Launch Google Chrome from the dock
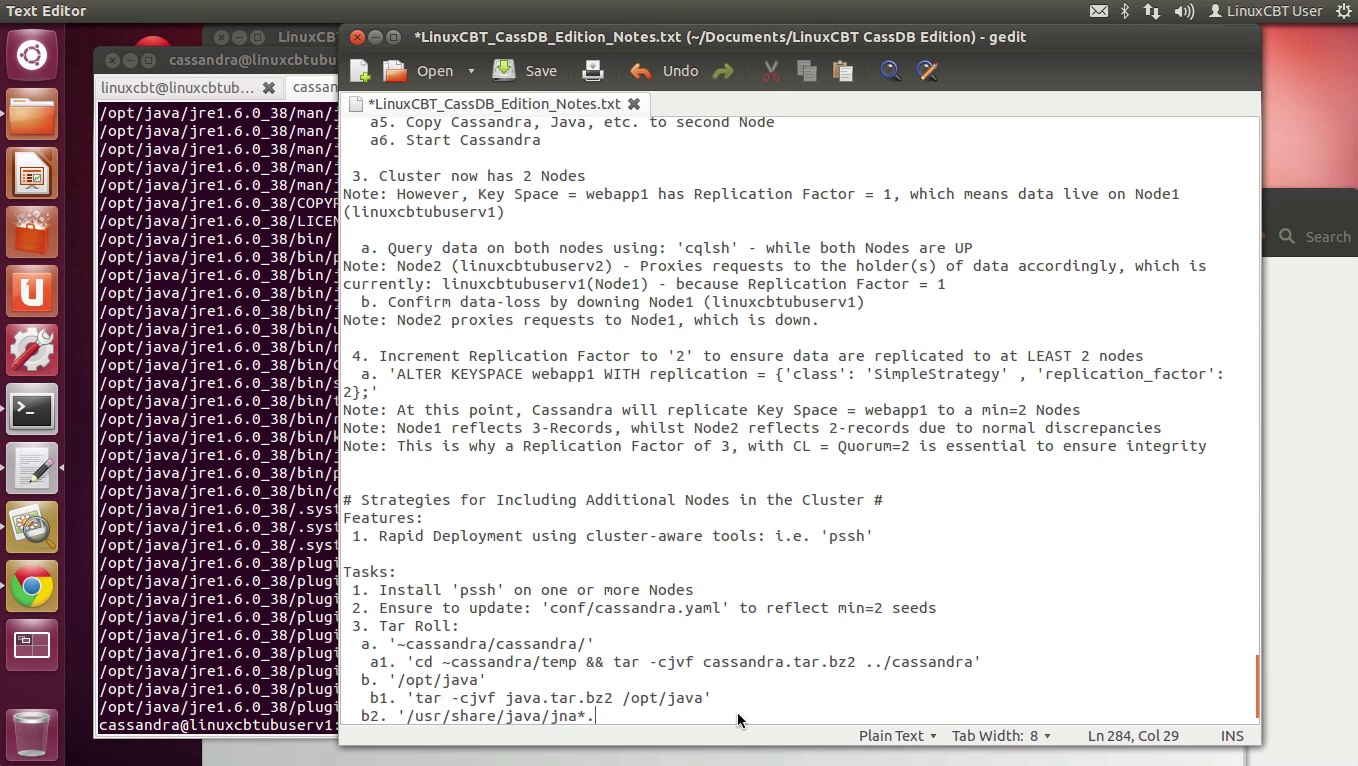Viewport: 1358px width, 766px height. (x=32, y=588)
